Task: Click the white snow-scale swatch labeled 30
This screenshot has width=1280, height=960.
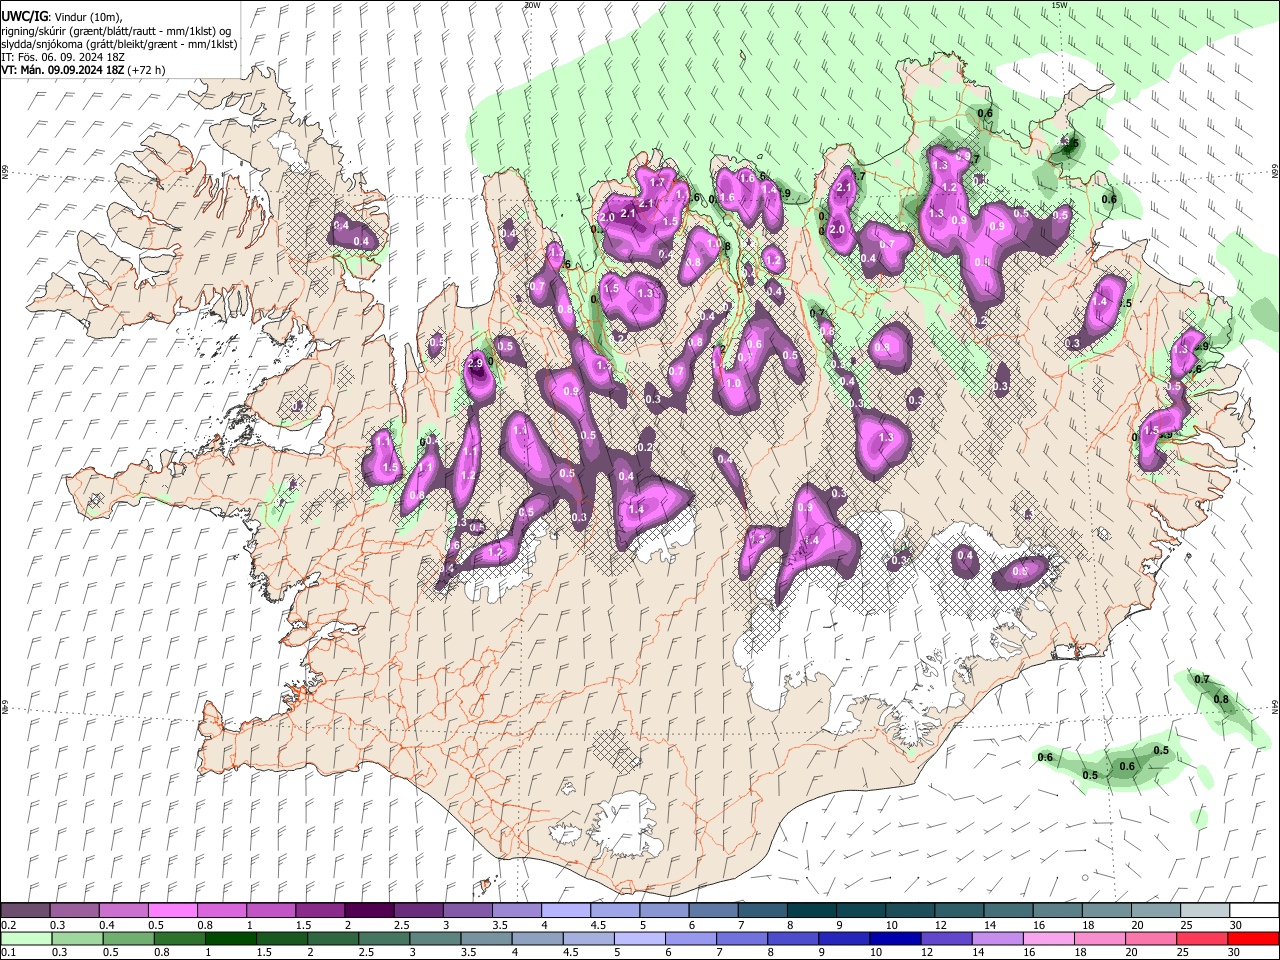Action: point(1252,911)
